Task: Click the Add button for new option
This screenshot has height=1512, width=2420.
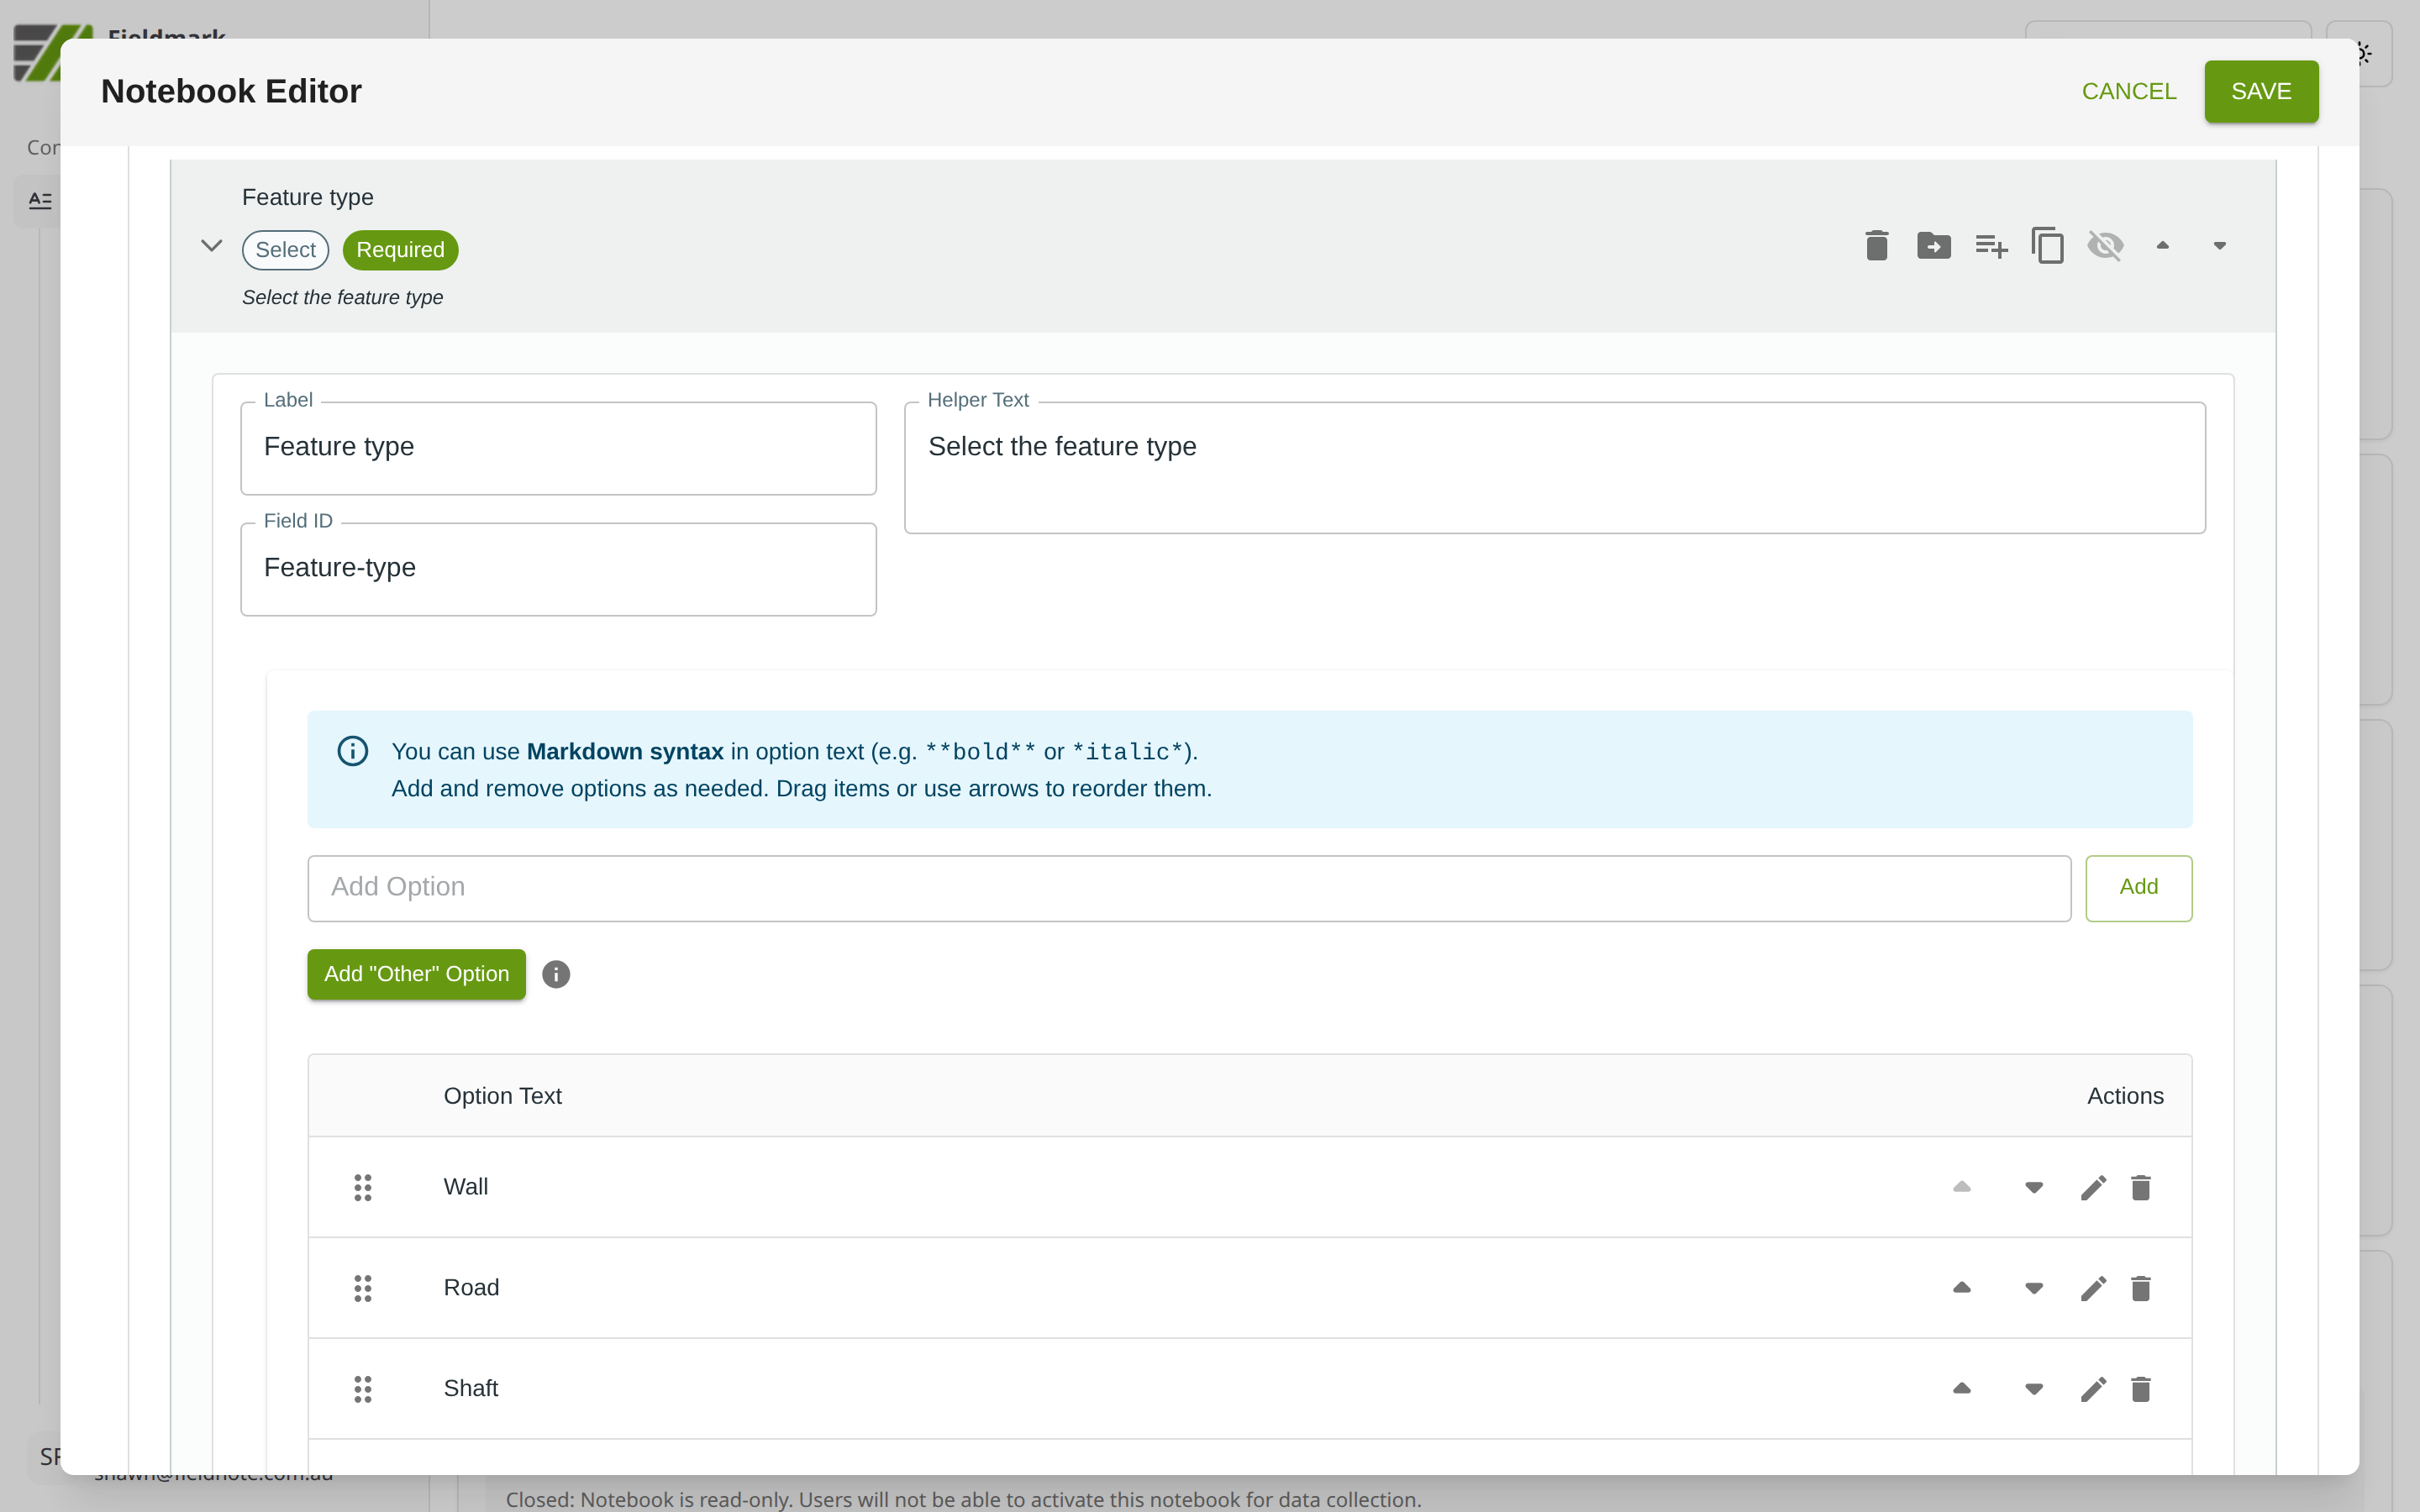Action: pyautogui.click(x=2138, y=887)
